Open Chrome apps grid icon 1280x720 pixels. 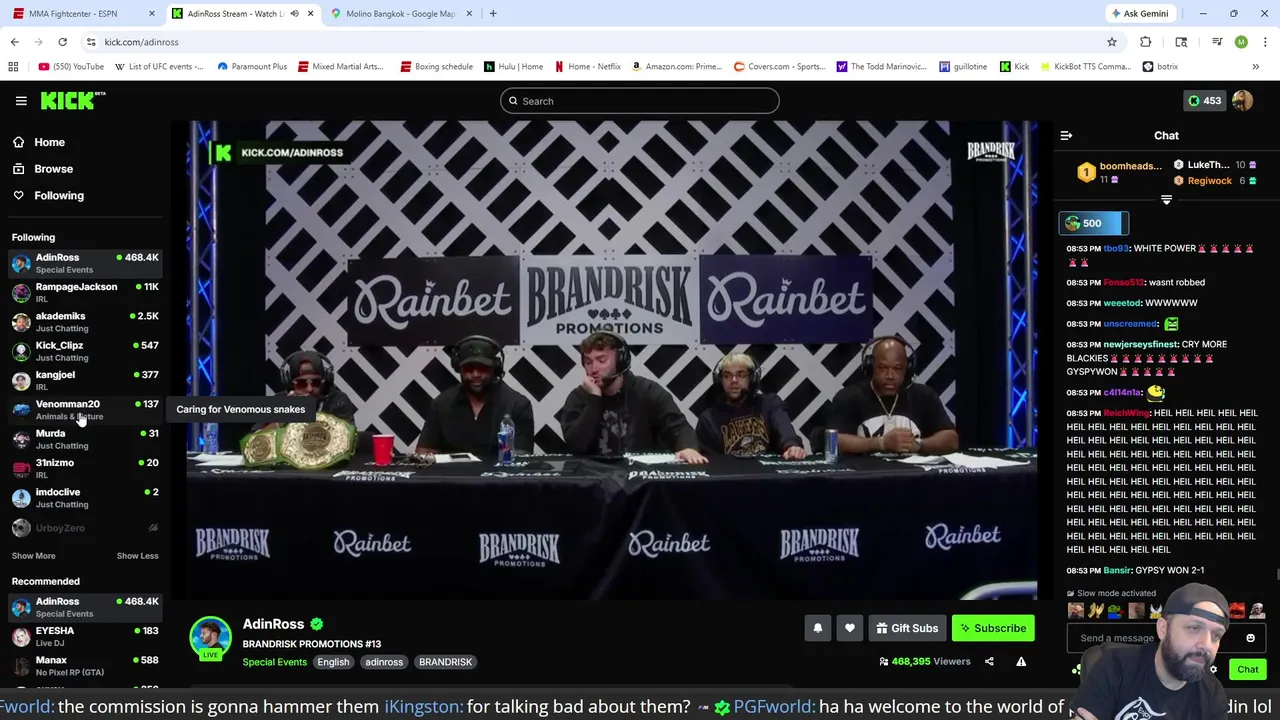13,67
